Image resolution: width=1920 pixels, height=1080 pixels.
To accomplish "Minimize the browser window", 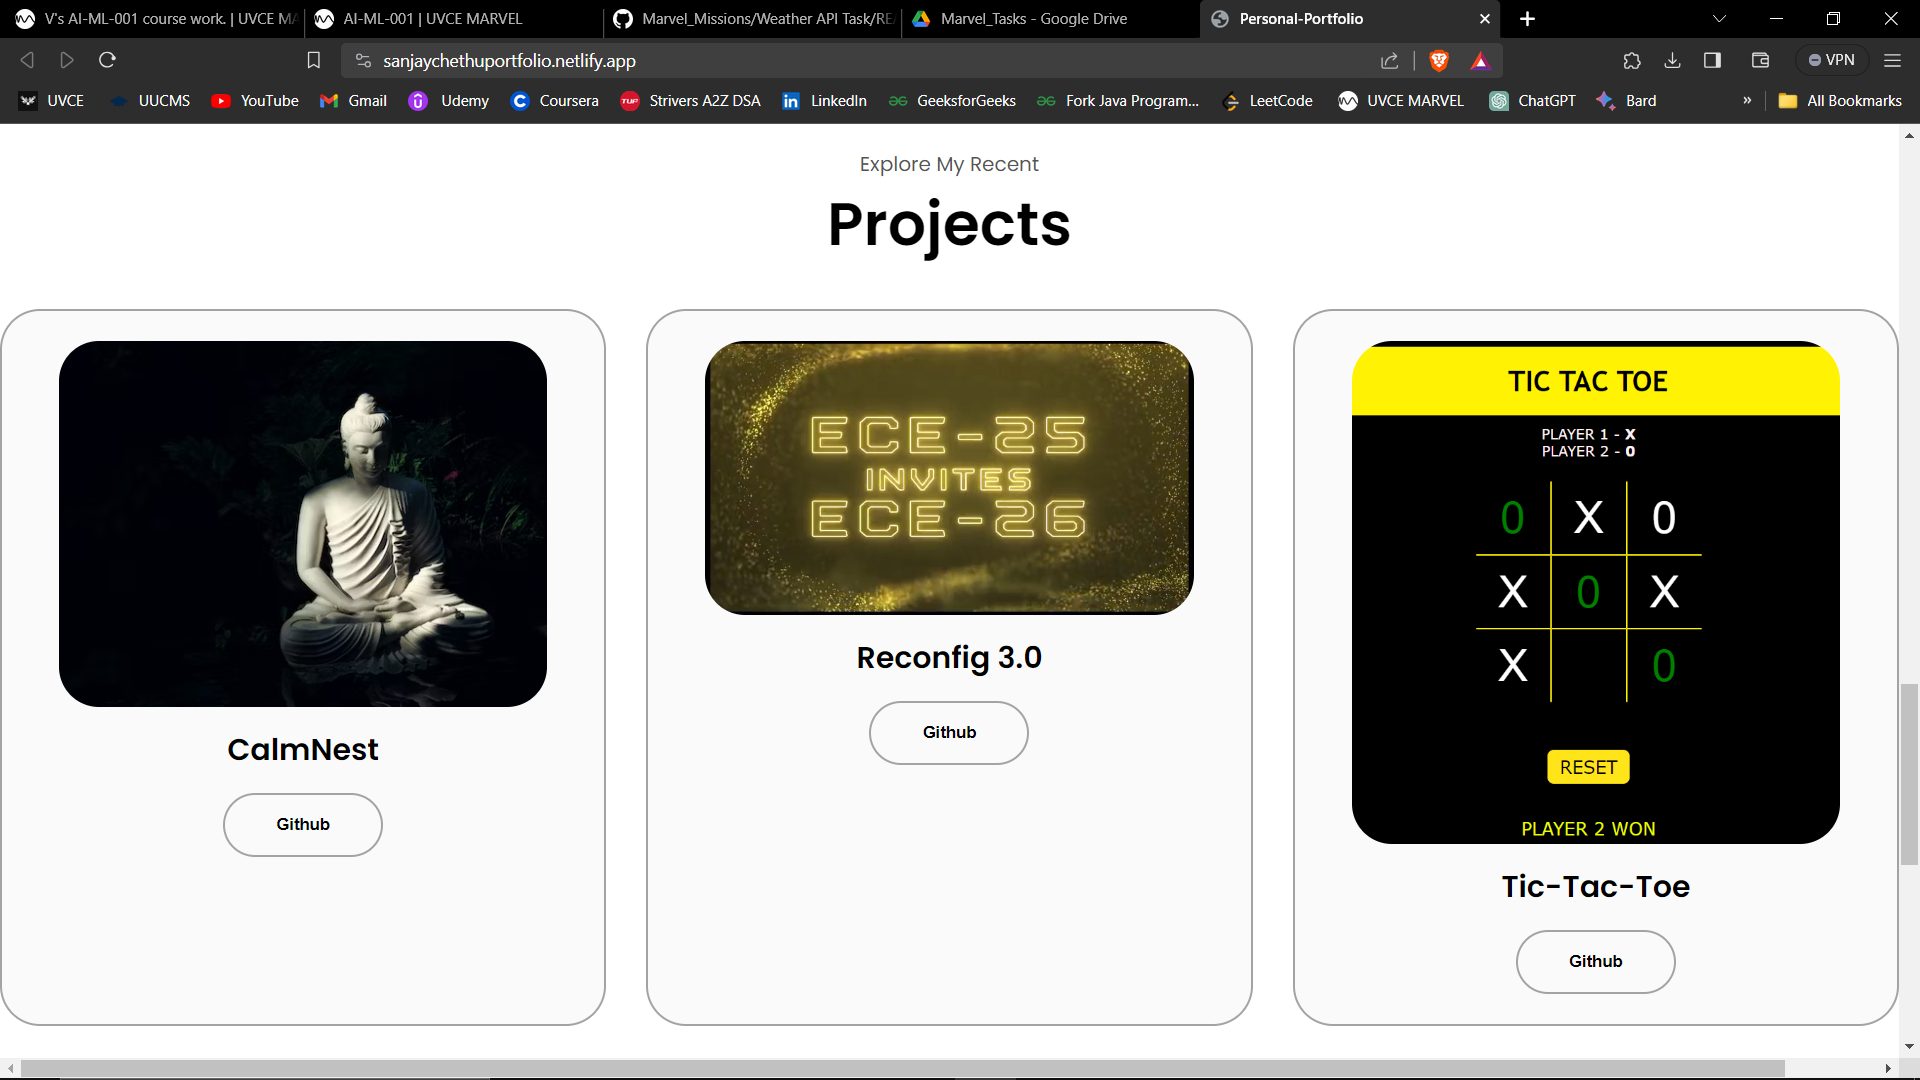I will (1776, 19).
